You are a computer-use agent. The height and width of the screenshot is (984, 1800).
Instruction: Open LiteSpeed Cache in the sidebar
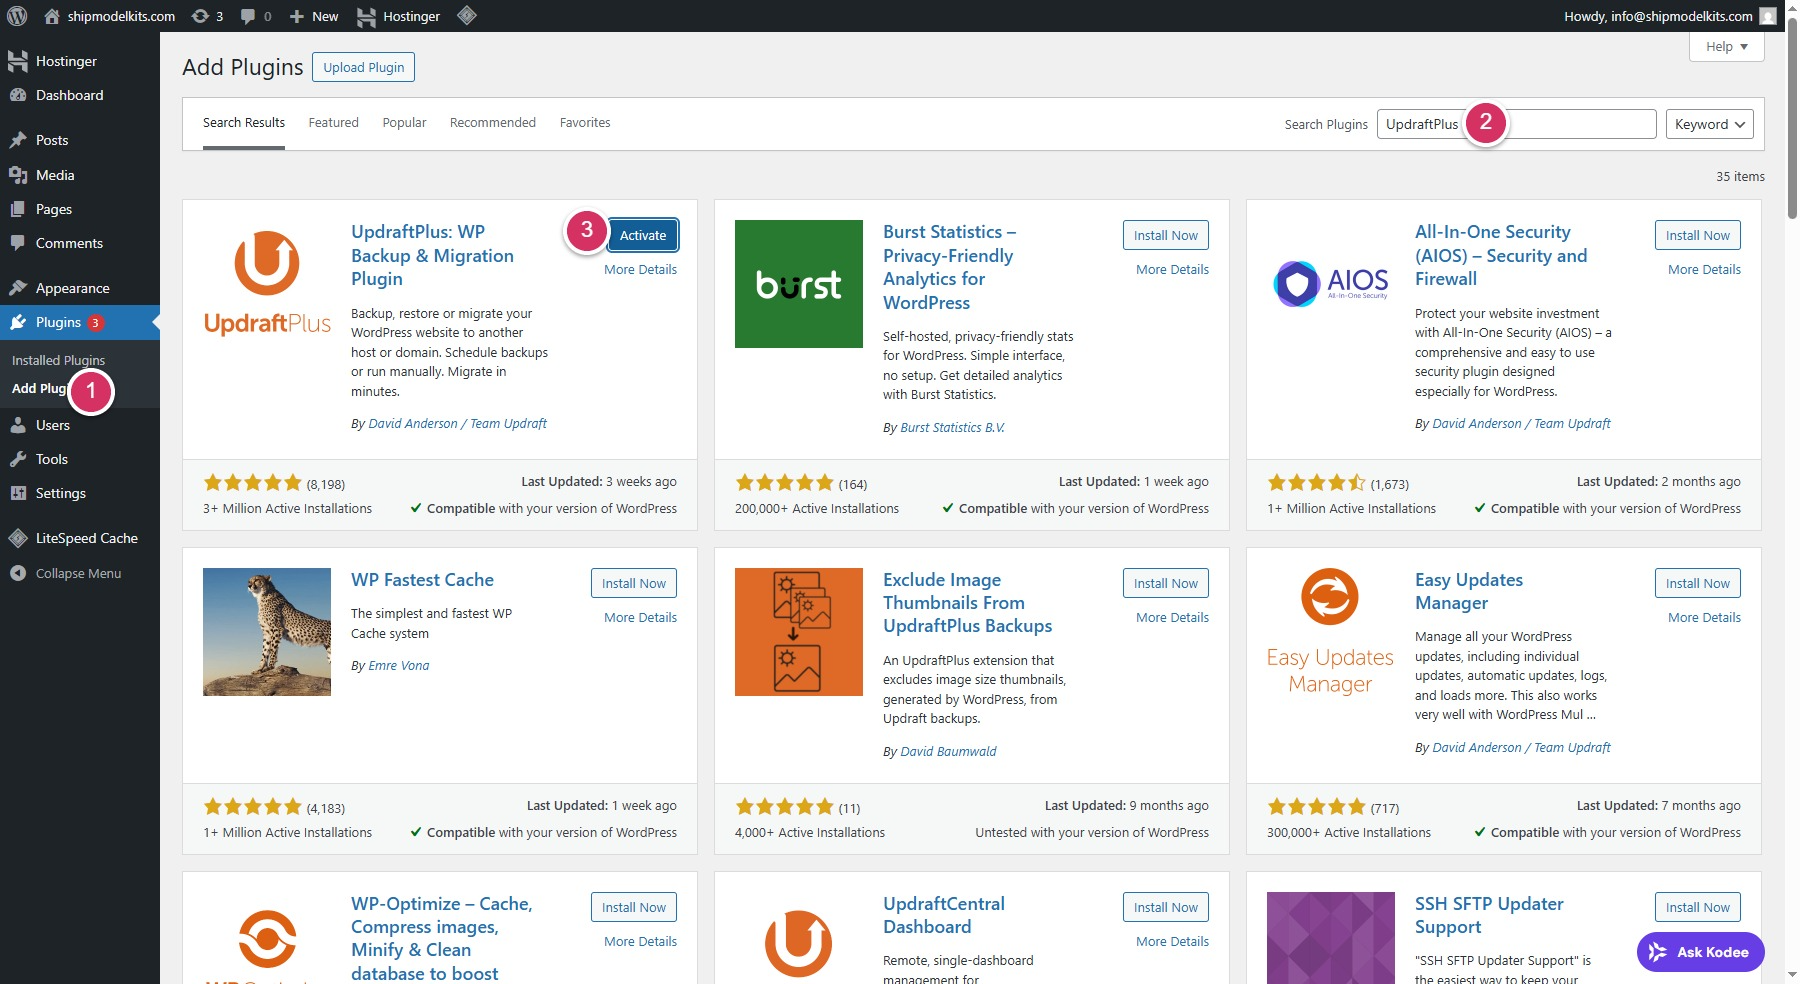click(x=86, y=538)
